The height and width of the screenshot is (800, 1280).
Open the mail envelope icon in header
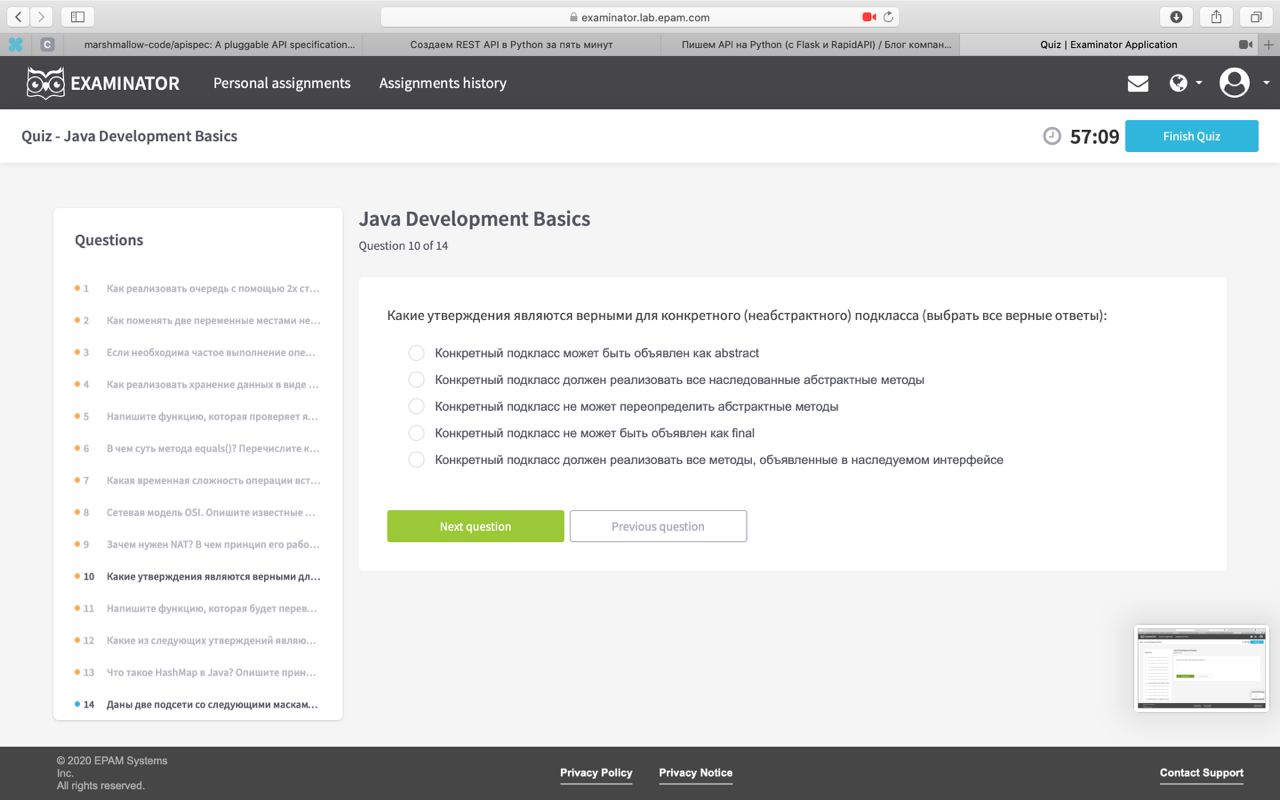pos(1138,83)
